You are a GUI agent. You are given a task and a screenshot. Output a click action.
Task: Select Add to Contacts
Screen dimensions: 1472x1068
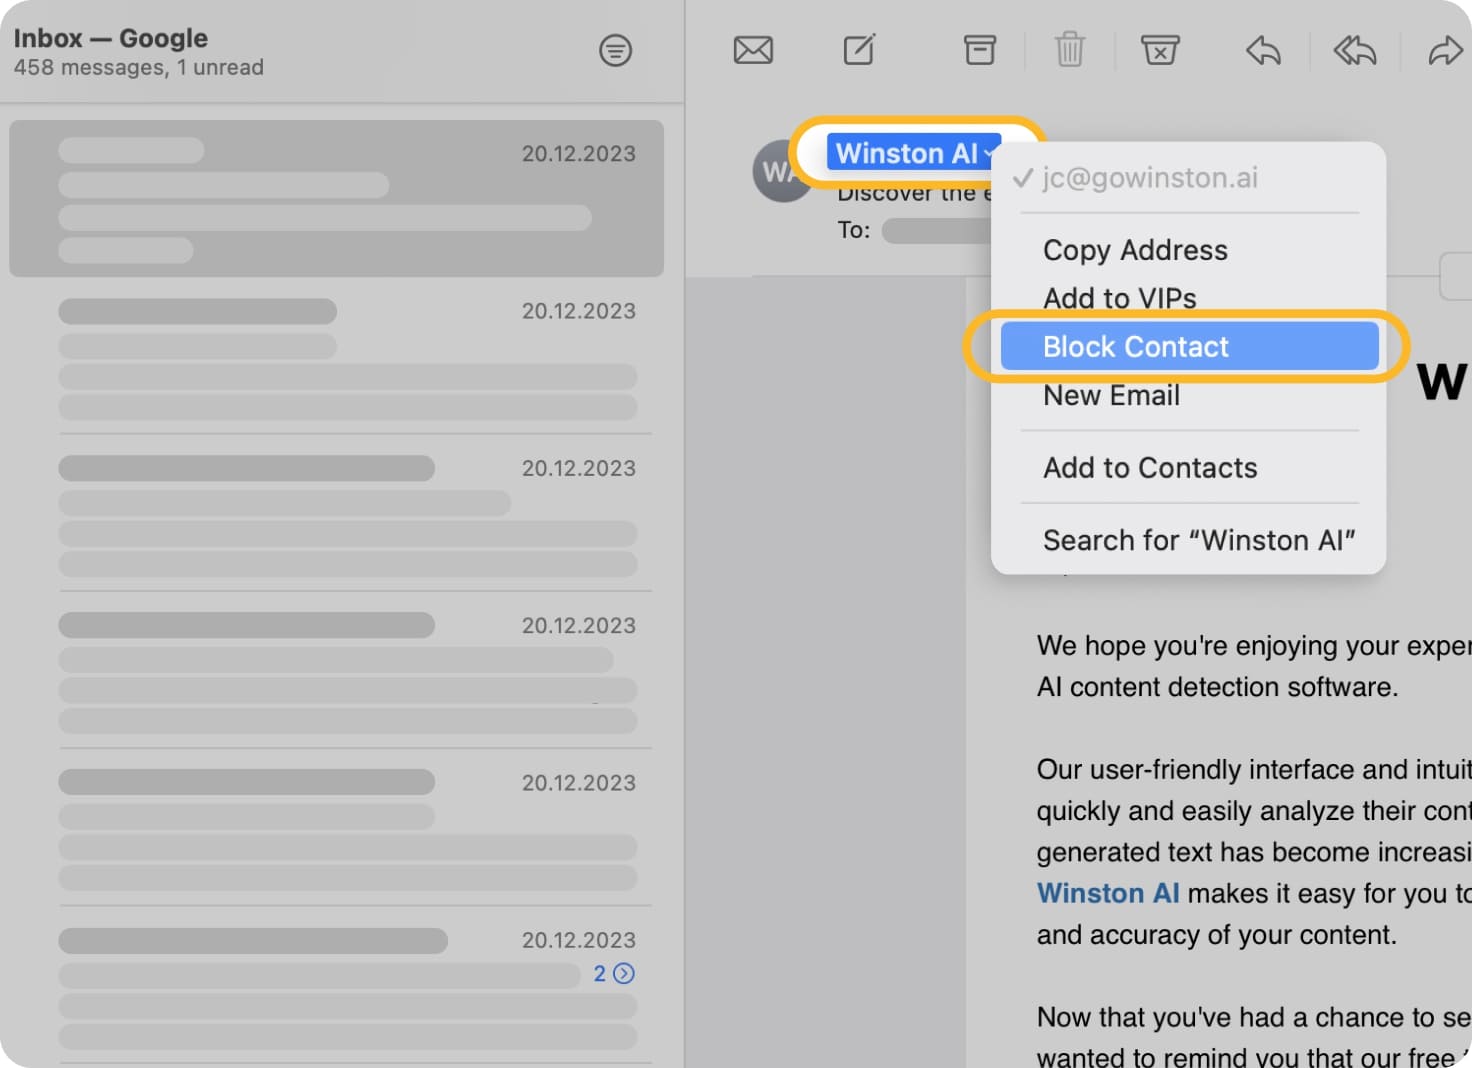[1149, 467]
